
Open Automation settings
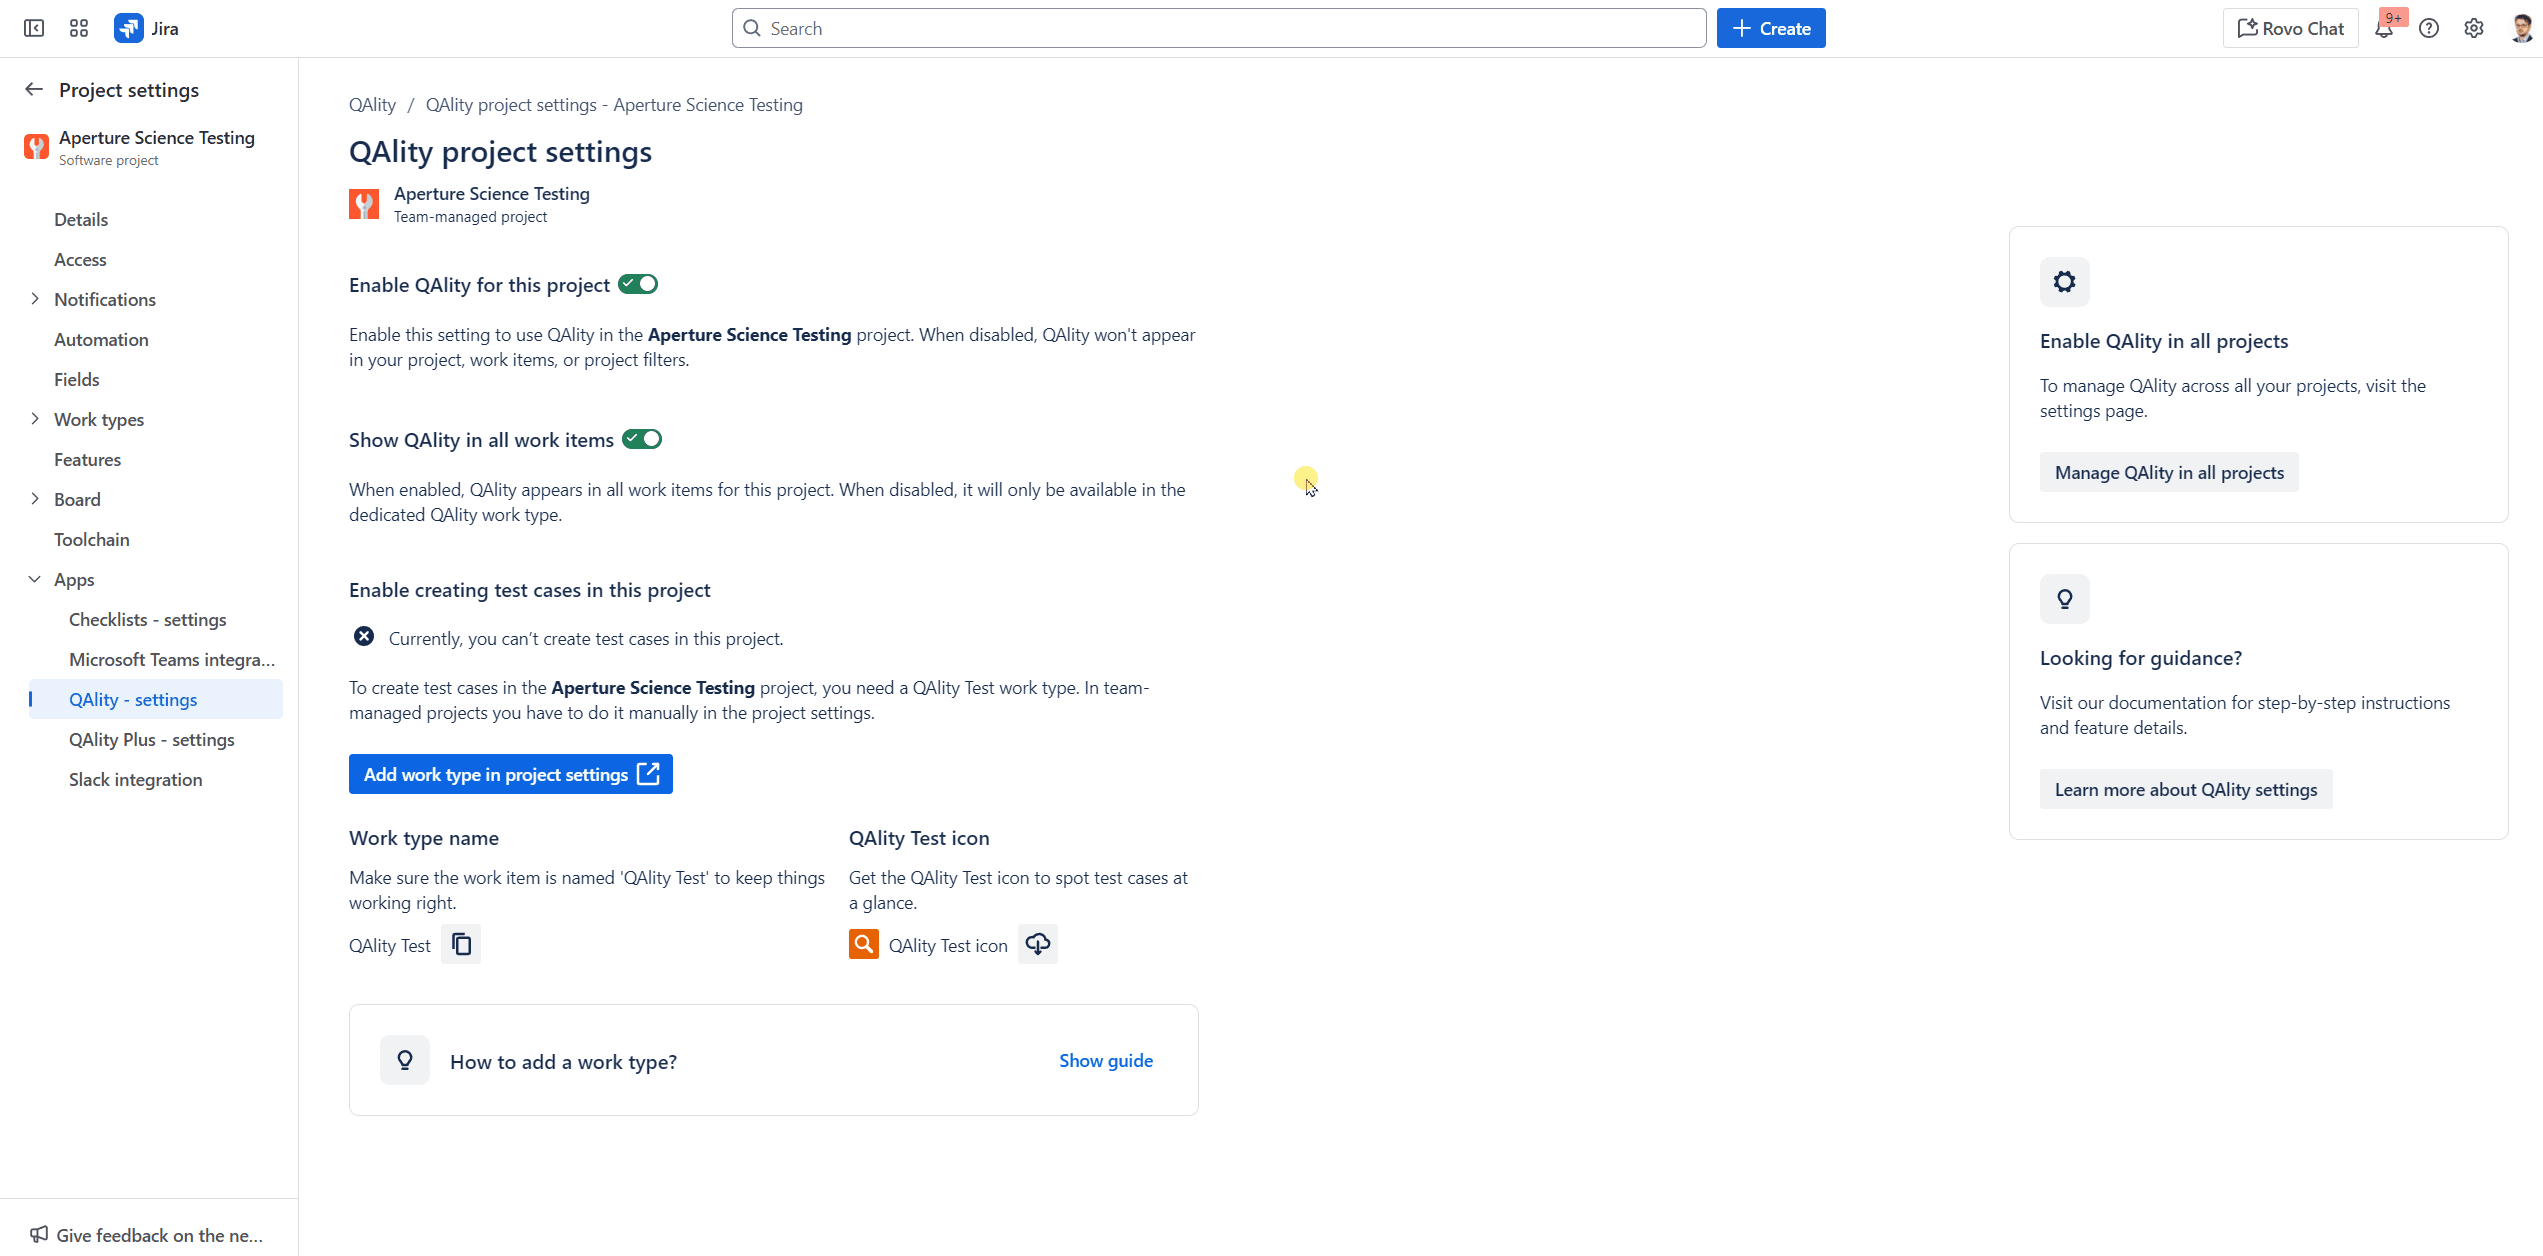click(101, 339)
